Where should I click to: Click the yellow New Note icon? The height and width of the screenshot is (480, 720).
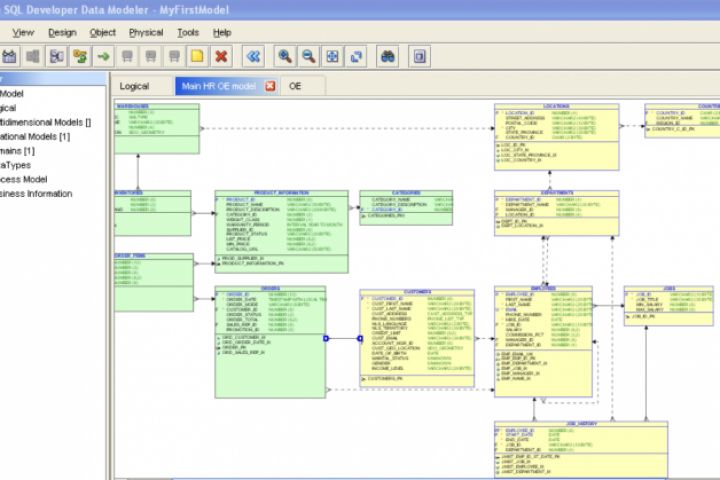[197, 56]
